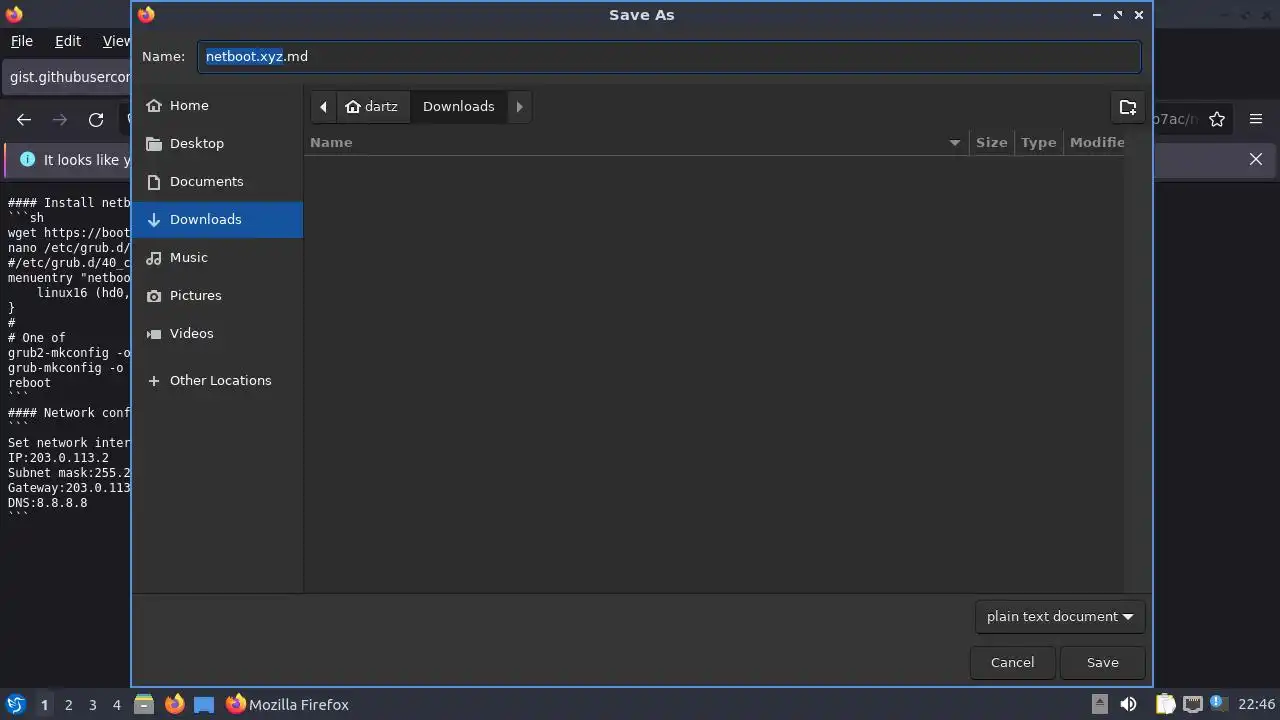
Task: Click Downloads in the path bar
Action: (458, 106)
